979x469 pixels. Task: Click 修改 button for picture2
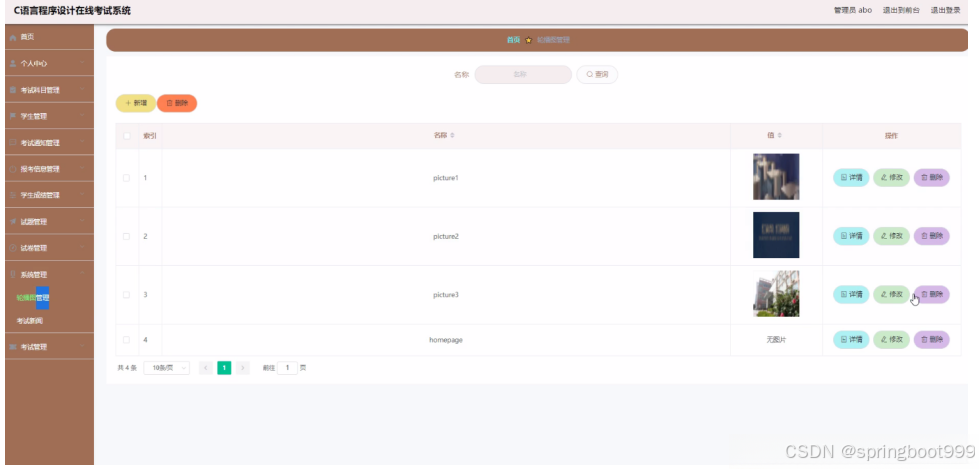(x=892, y=236)
